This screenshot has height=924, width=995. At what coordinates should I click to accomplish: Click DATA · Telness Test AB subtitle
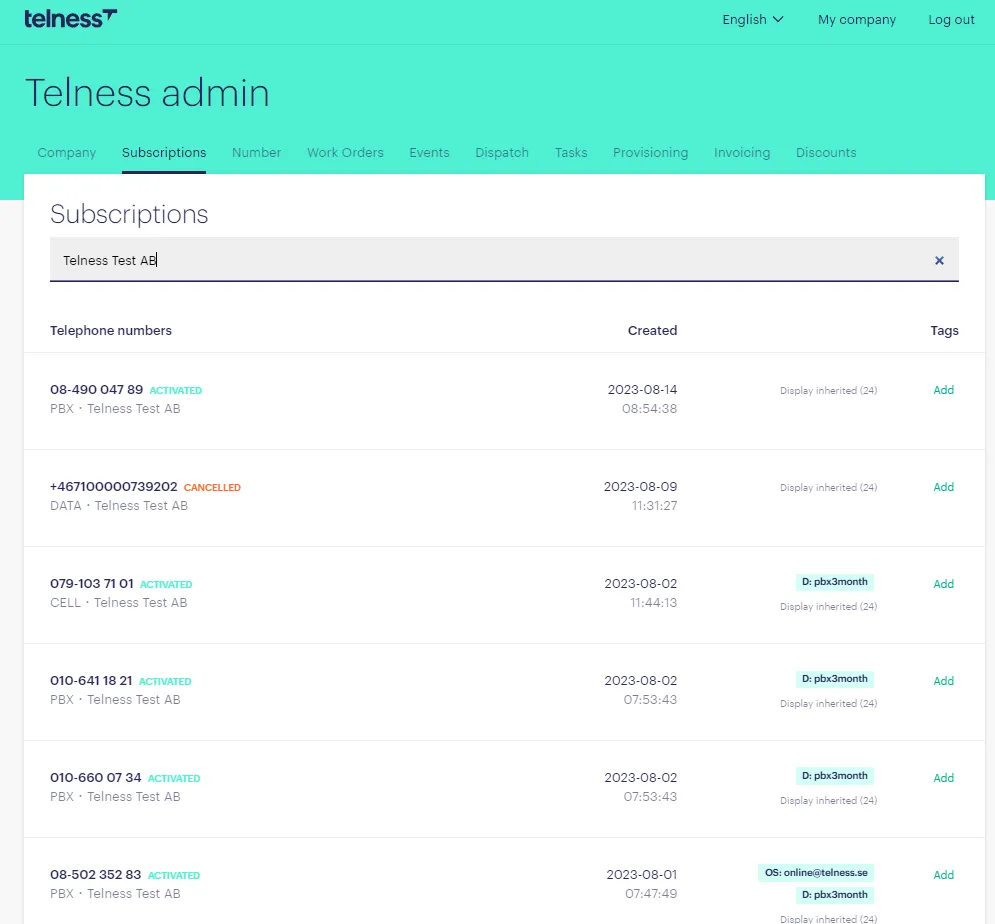[119, 506]
